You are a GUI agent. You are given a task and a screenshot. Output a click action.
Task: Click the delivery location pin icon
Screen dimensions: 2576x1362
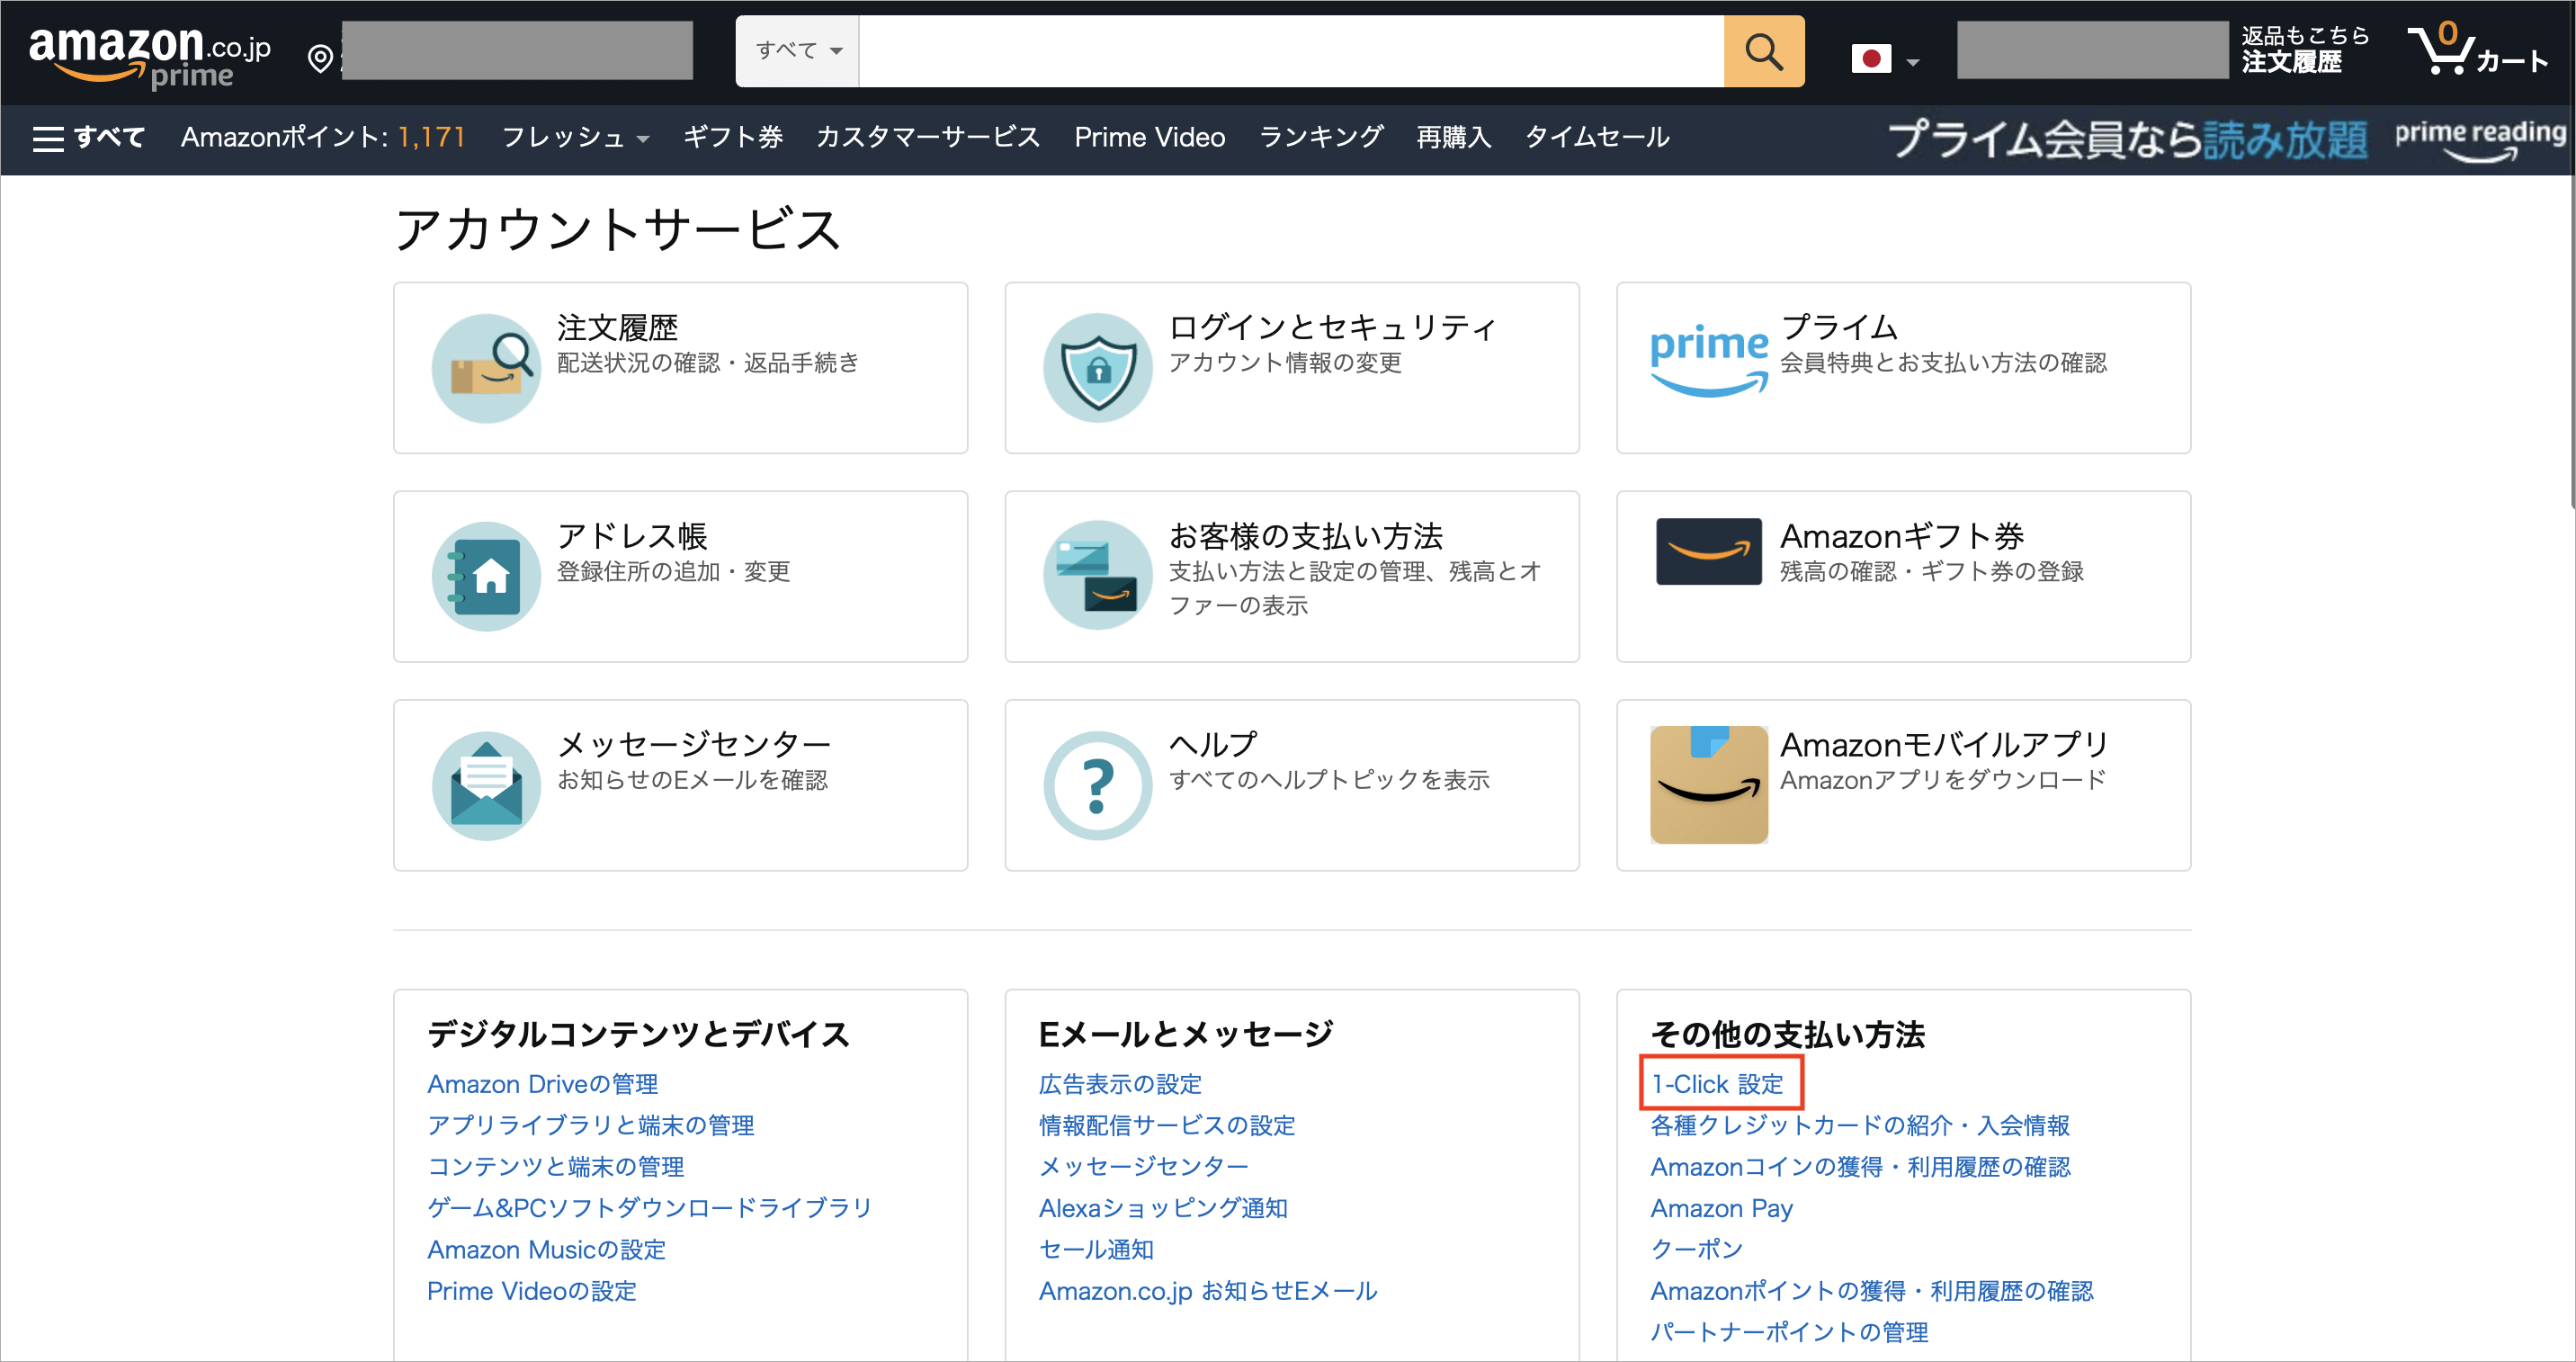coord(320,59)
